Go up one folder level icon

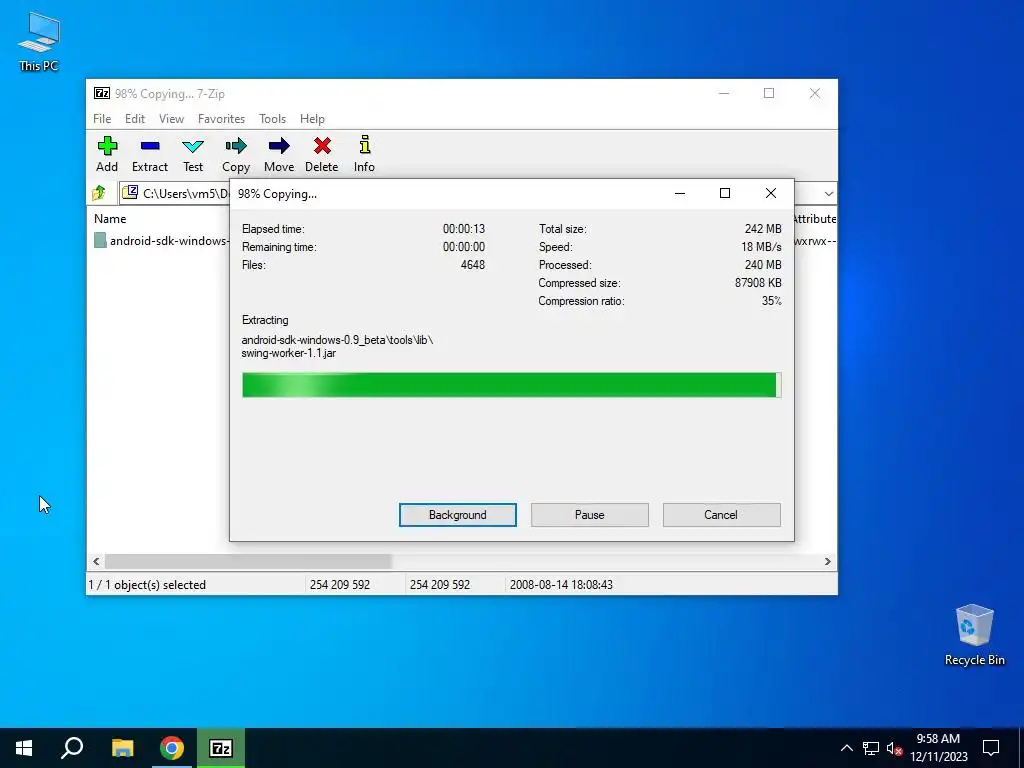pos(99,193)
